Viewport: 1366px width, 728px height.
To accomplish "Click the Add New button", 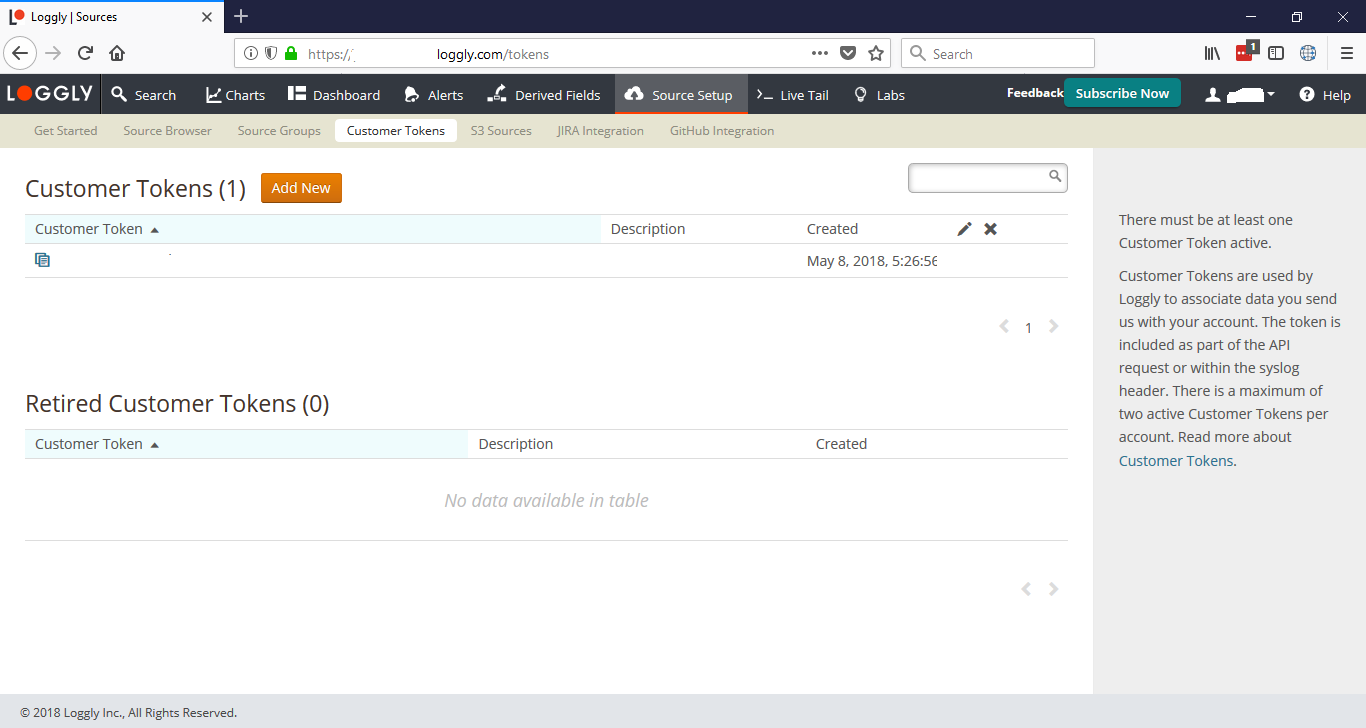I will pos(301,188).
